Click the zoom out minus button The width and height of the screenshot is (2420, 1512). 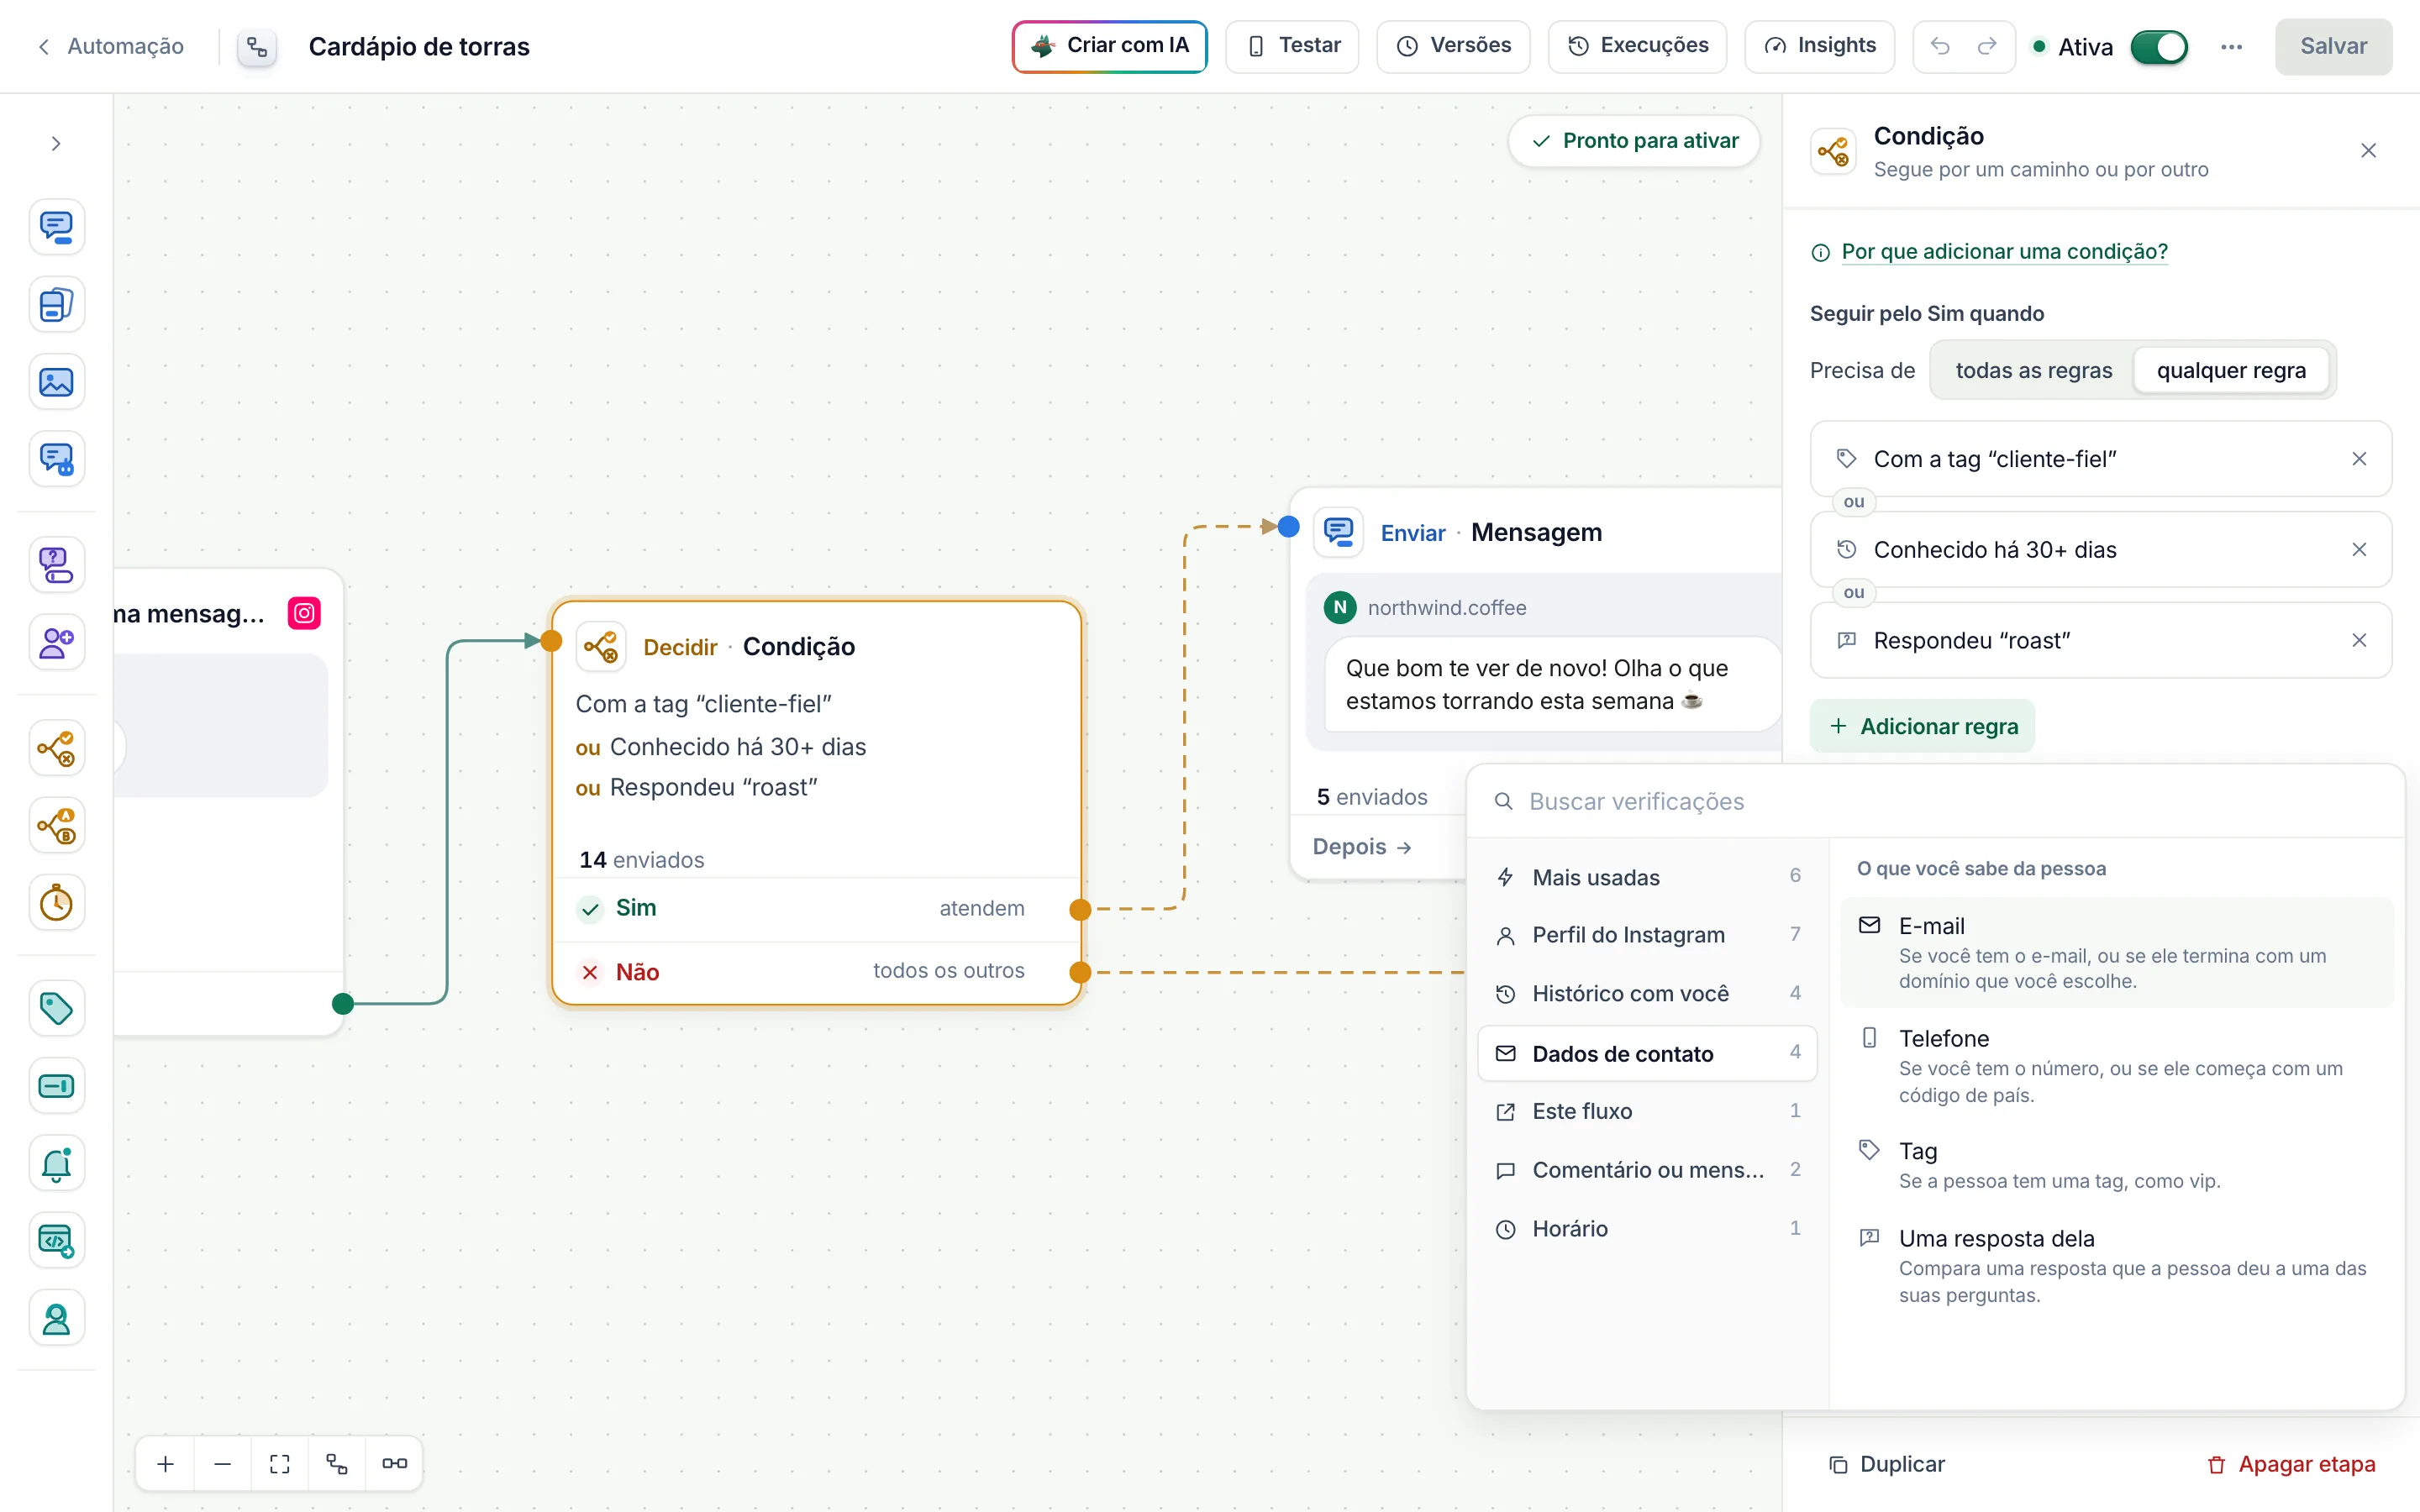click(x=222, y=1463)
